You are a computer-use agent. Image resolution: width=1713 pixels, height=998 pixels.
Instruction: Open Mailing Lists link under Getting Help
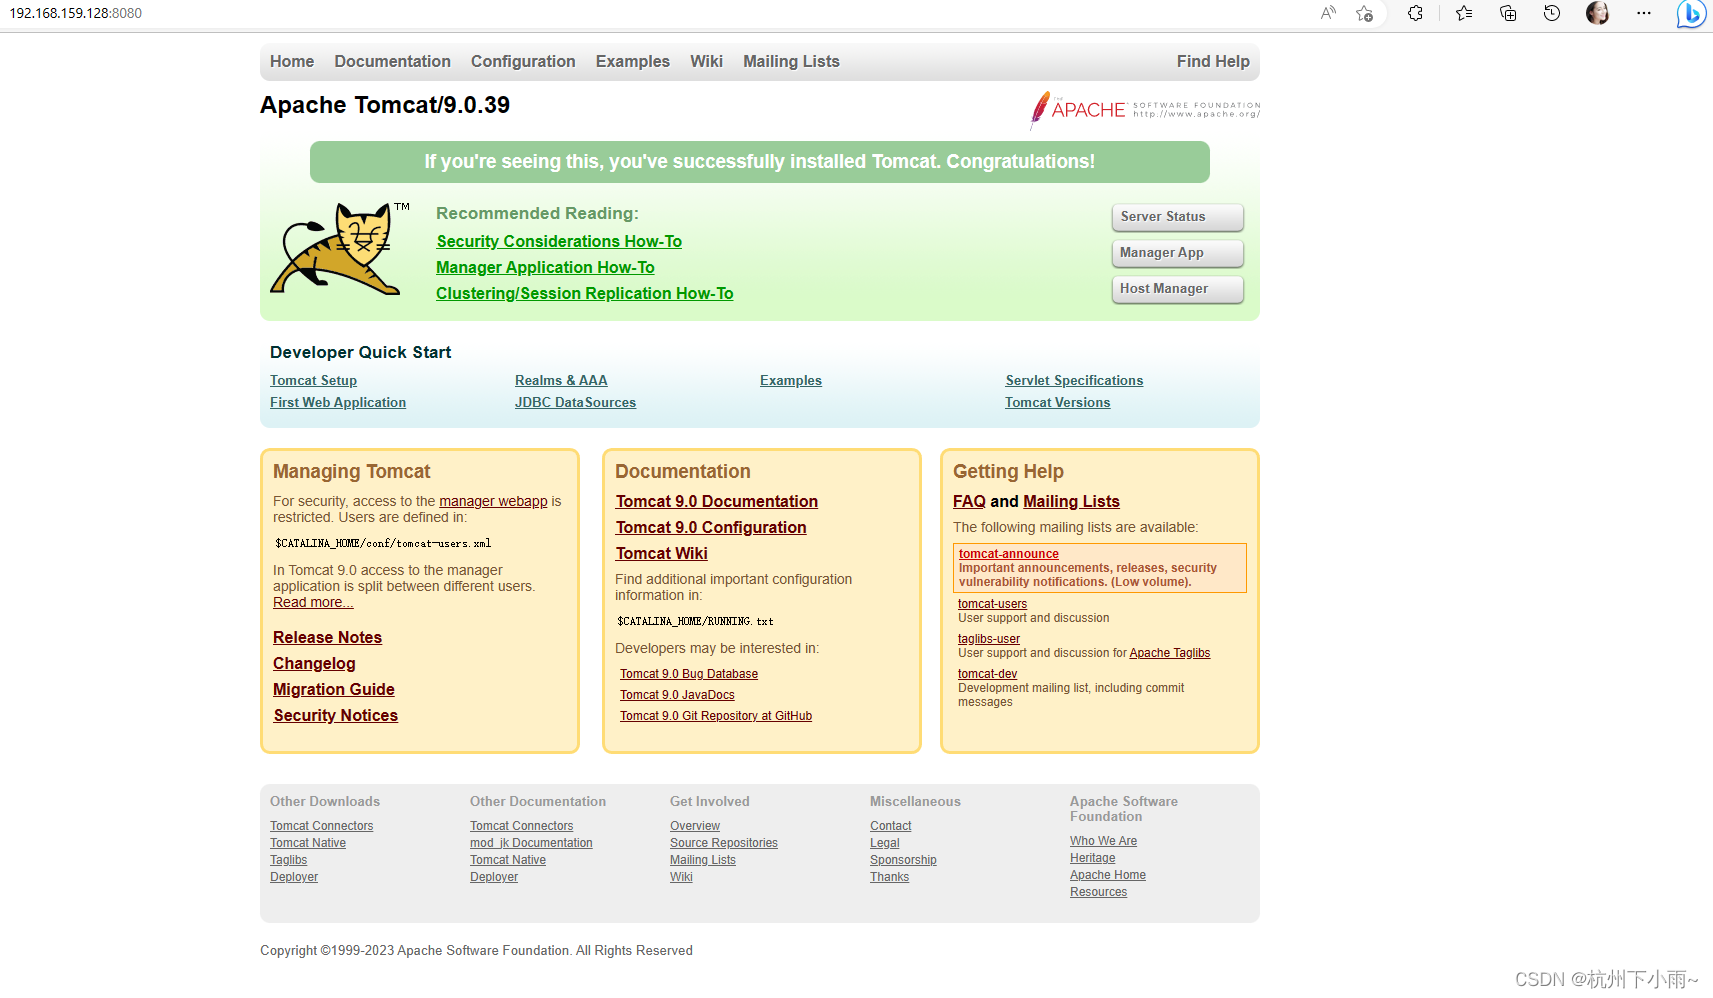pyautogui.click(x=1071, y=501)
